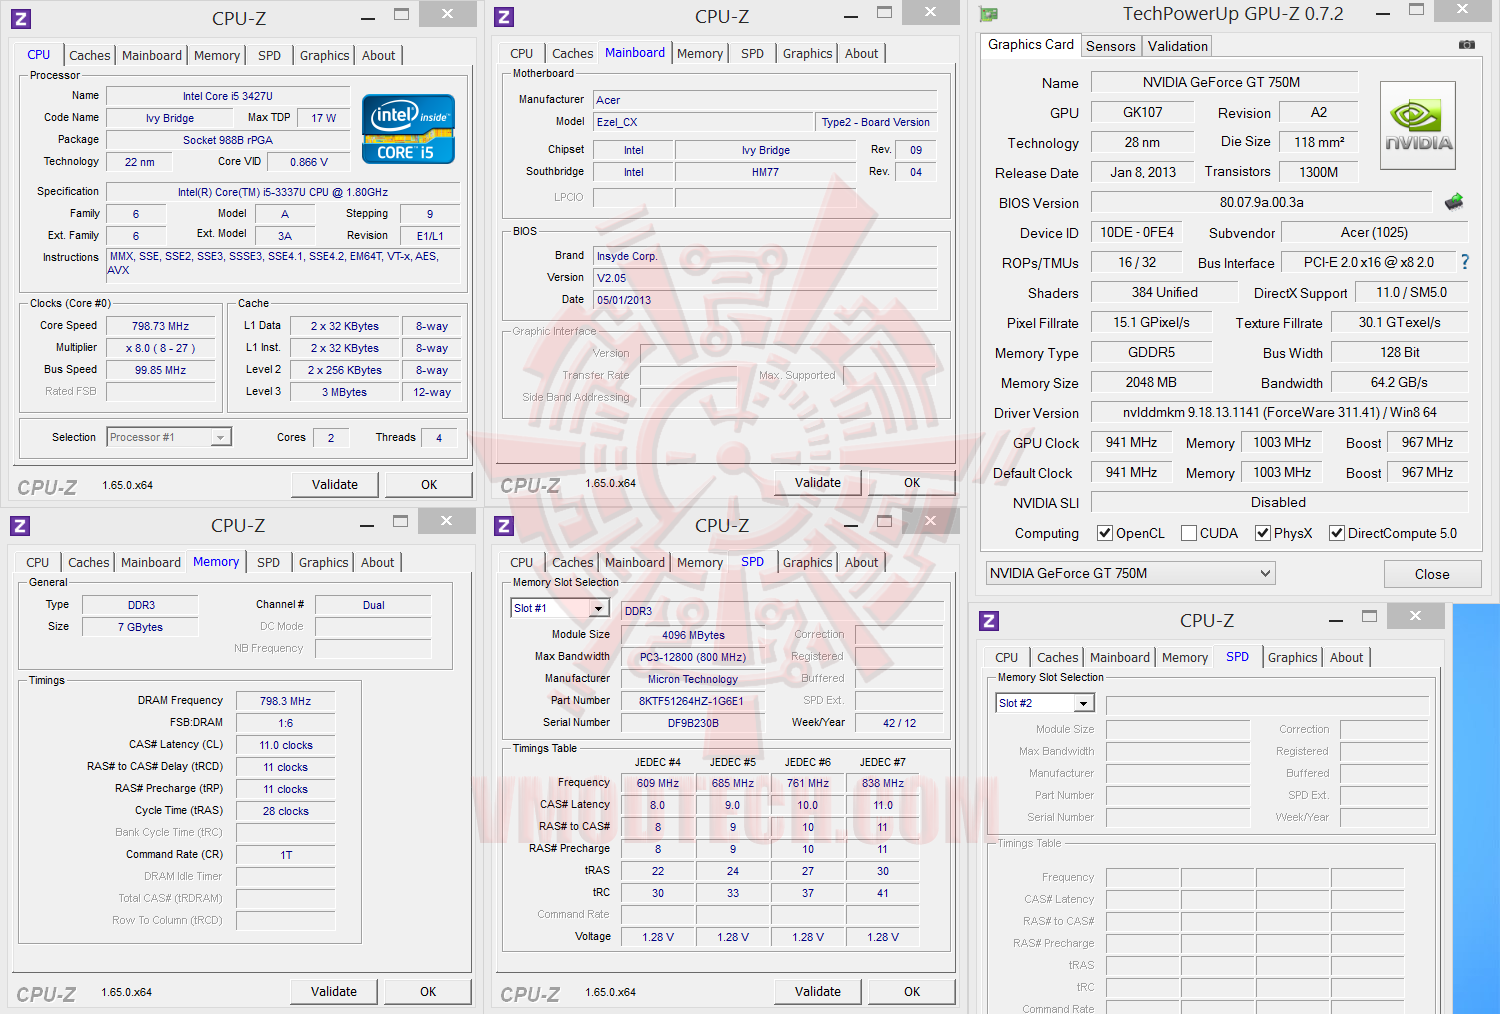Screen dimensions: 1500x1014
Task: Click the title bar Z icon of the CPU-Z Slot #1 SPD window
Action: pos(504,525)
